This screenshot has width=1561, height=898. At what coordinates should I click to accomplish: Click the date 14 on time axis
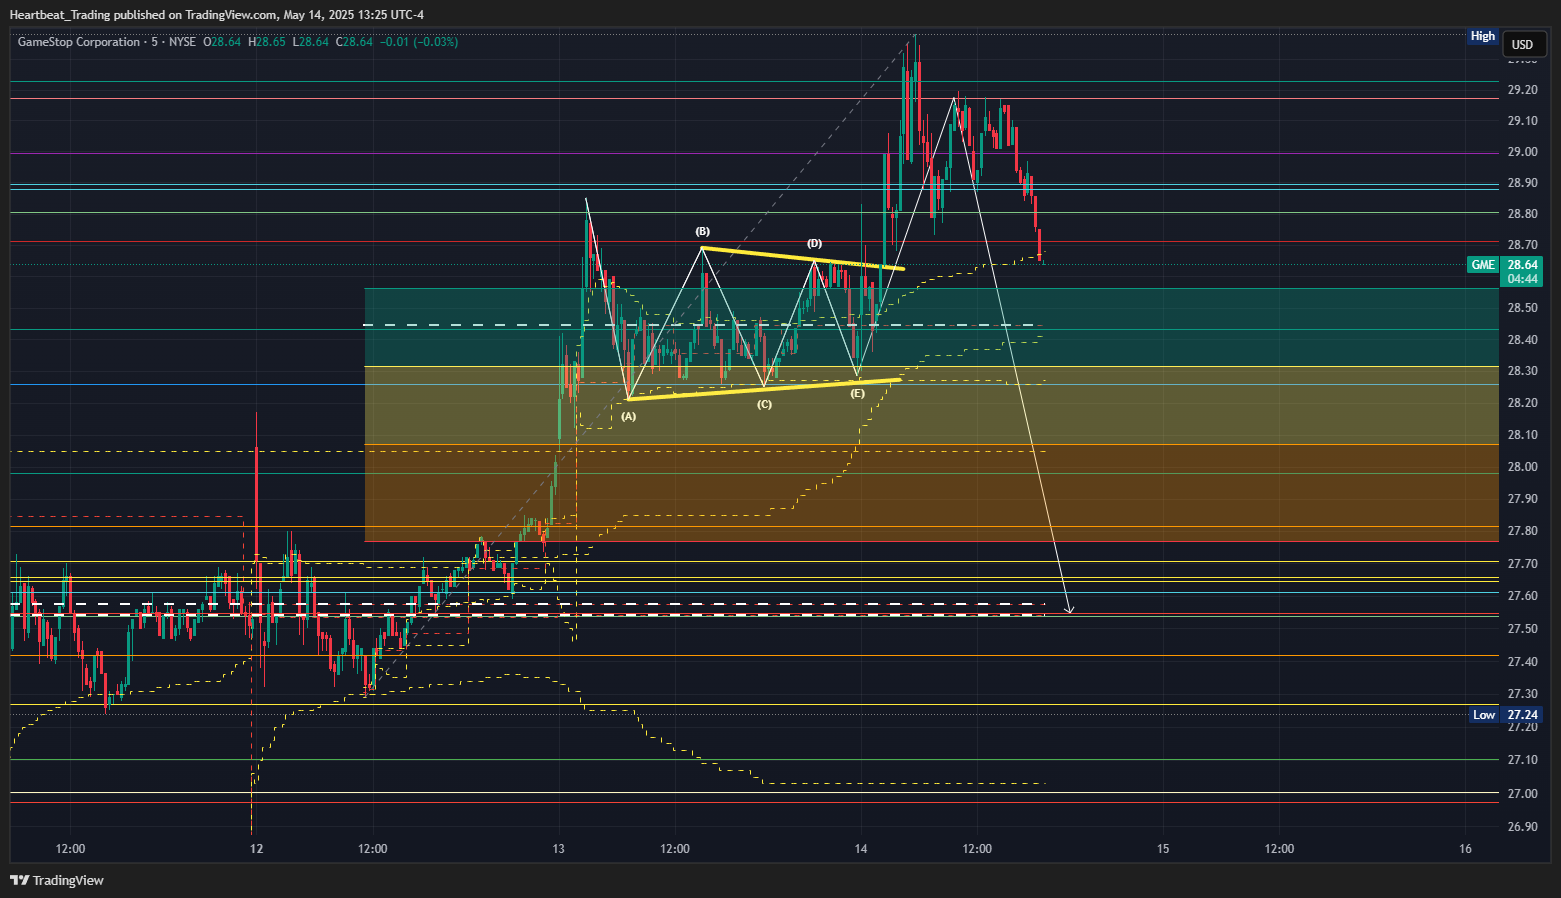861,849
